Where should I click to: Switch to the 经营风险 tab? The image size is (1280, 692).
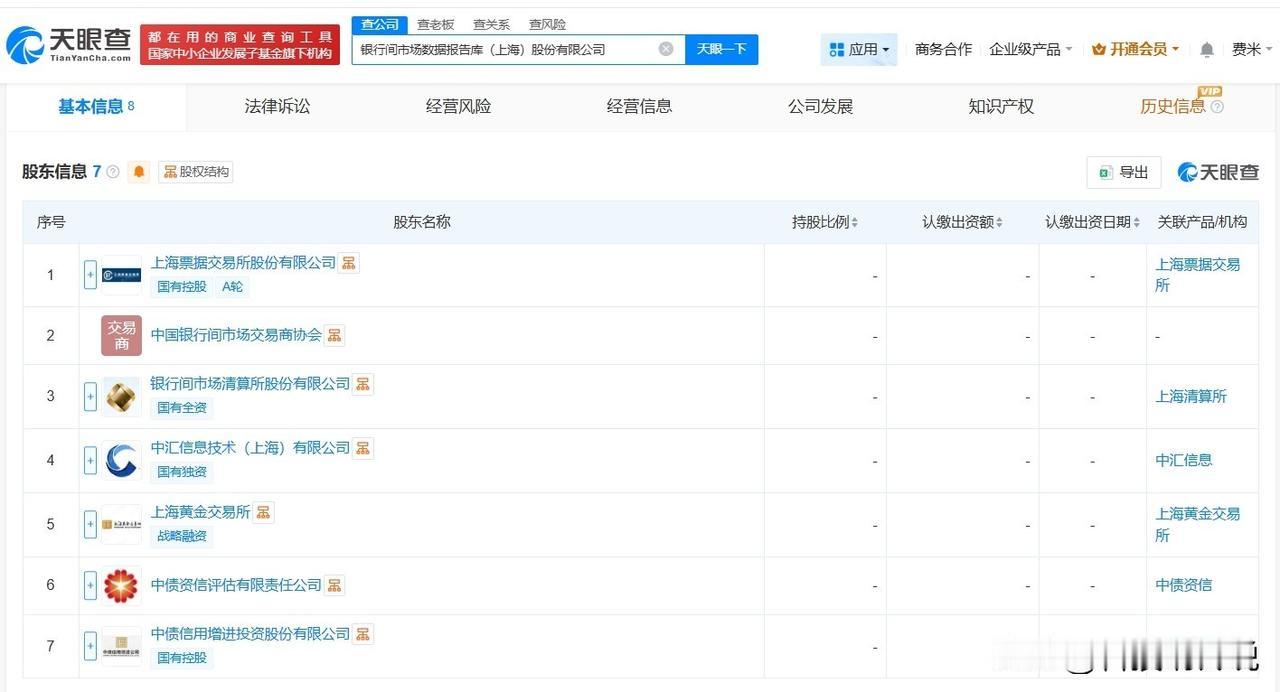click(x=458, y=107)
